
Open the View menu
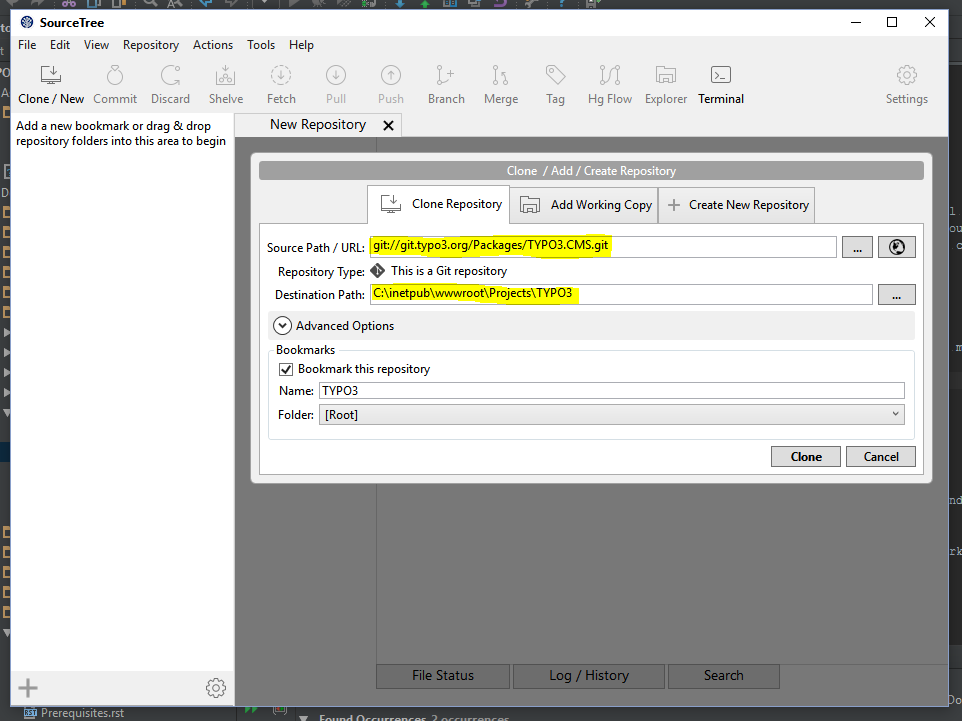point(96,45)
